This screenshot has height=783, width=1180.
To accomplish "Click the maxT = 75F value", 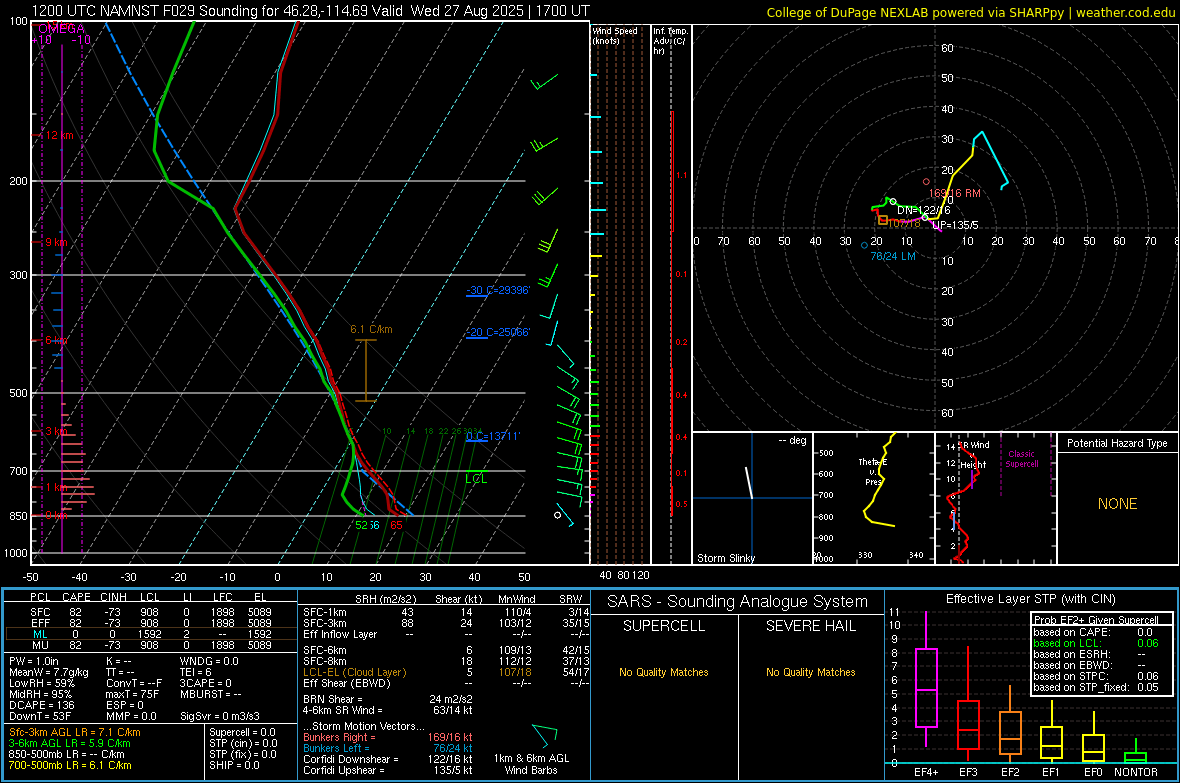I will coord(132,693).
